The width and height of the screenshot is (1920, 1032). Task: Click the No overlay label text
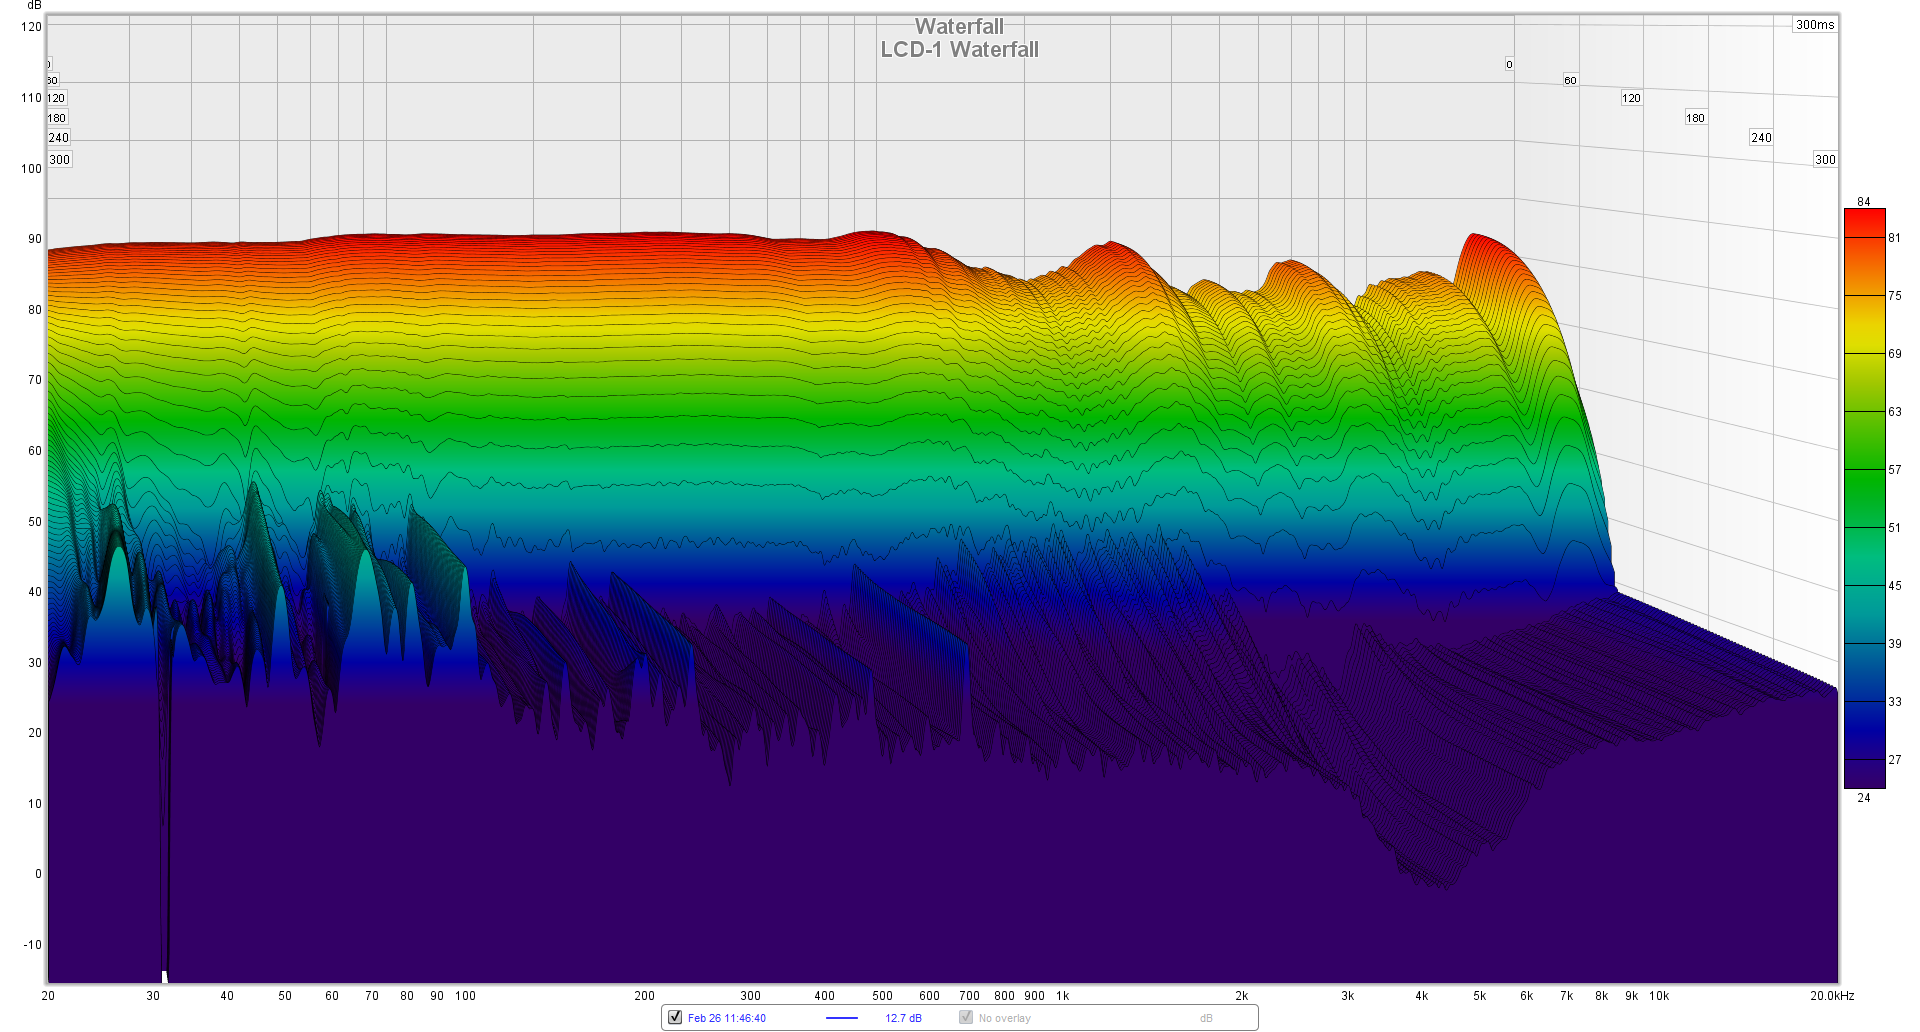point(1005,1018)
